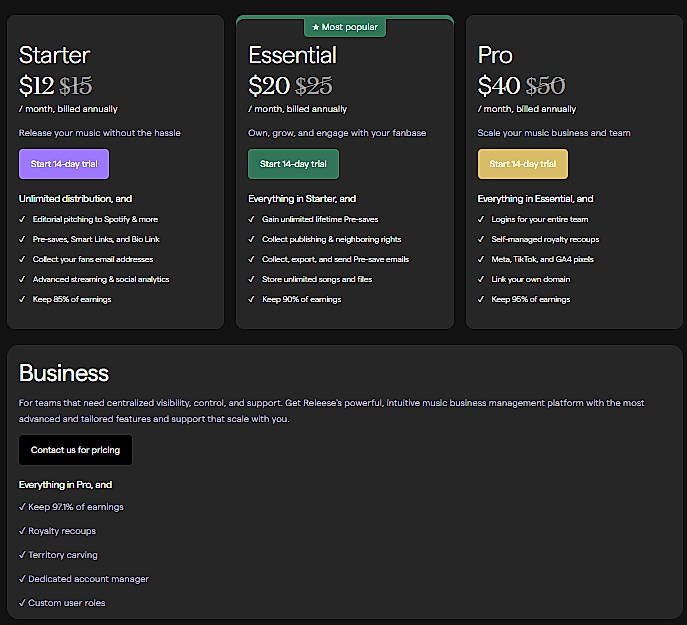This screenshot has height=625, width=687.
Task: Click the checkmark beside Logins for your entire team
Action: pos(481,219)
